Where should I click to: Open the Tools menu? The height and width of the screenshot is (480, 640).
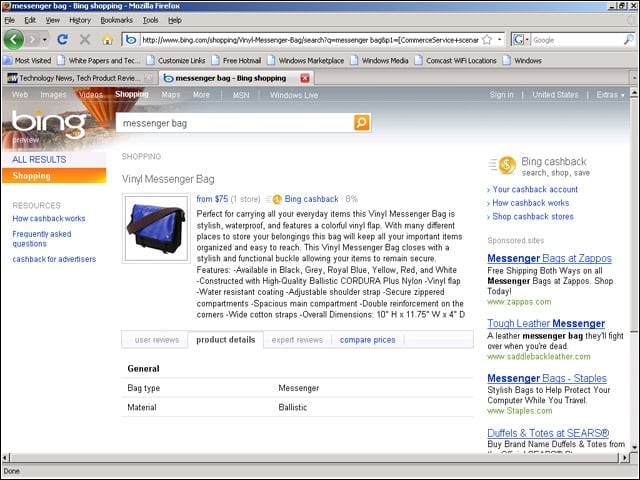150,20
